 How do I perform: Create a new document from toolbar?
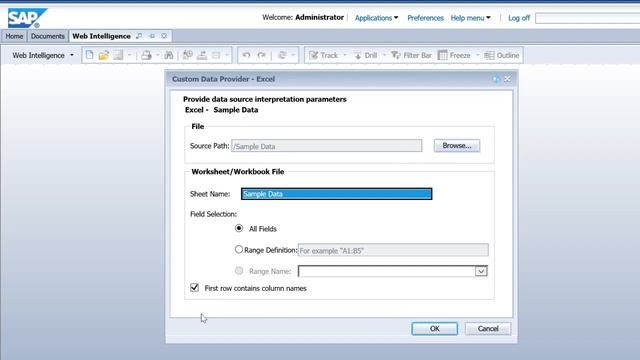[89, 55]
